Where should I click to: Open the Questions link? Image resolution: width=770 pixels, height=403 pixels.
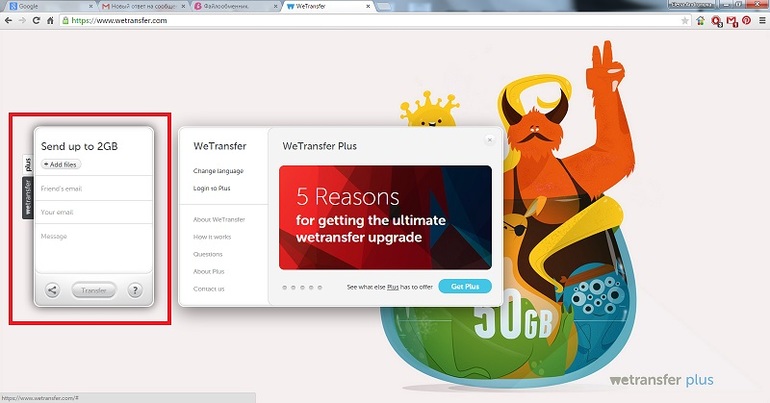click(208, 254)
